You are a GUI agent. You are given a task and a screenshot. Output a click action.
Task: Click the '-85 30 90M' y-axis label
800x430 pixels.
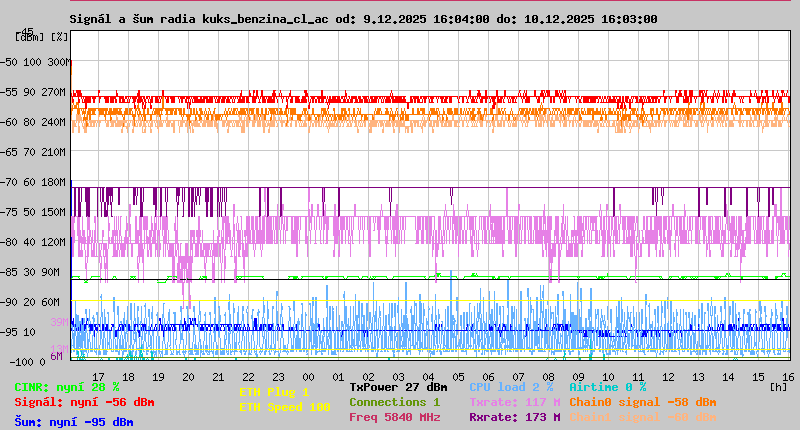click(x=30, y=272)
